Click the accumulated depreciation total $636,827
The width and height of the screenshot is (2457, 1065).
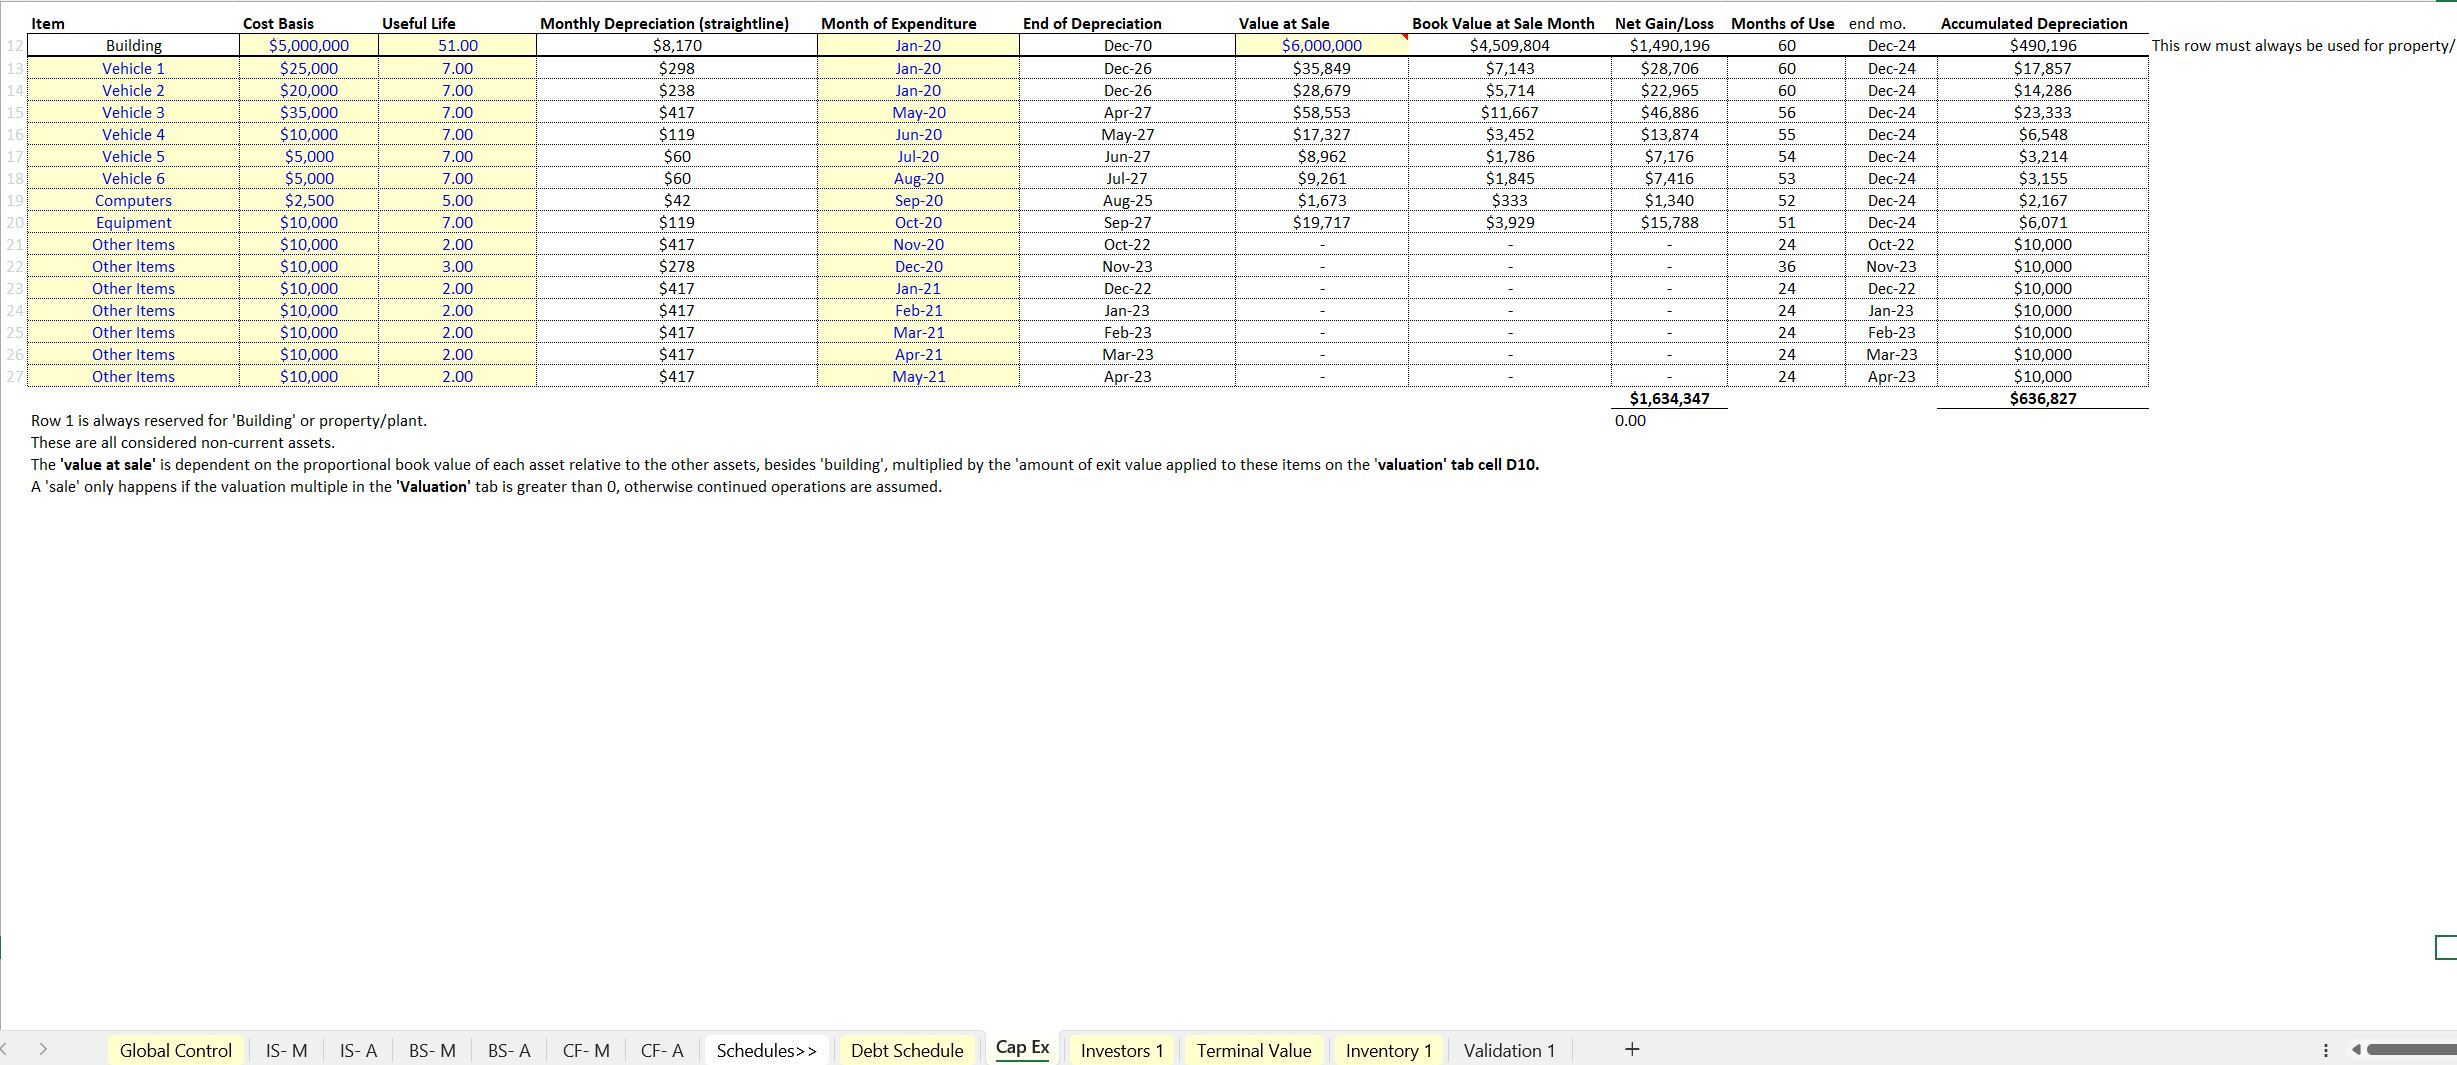click(2042, 399)
